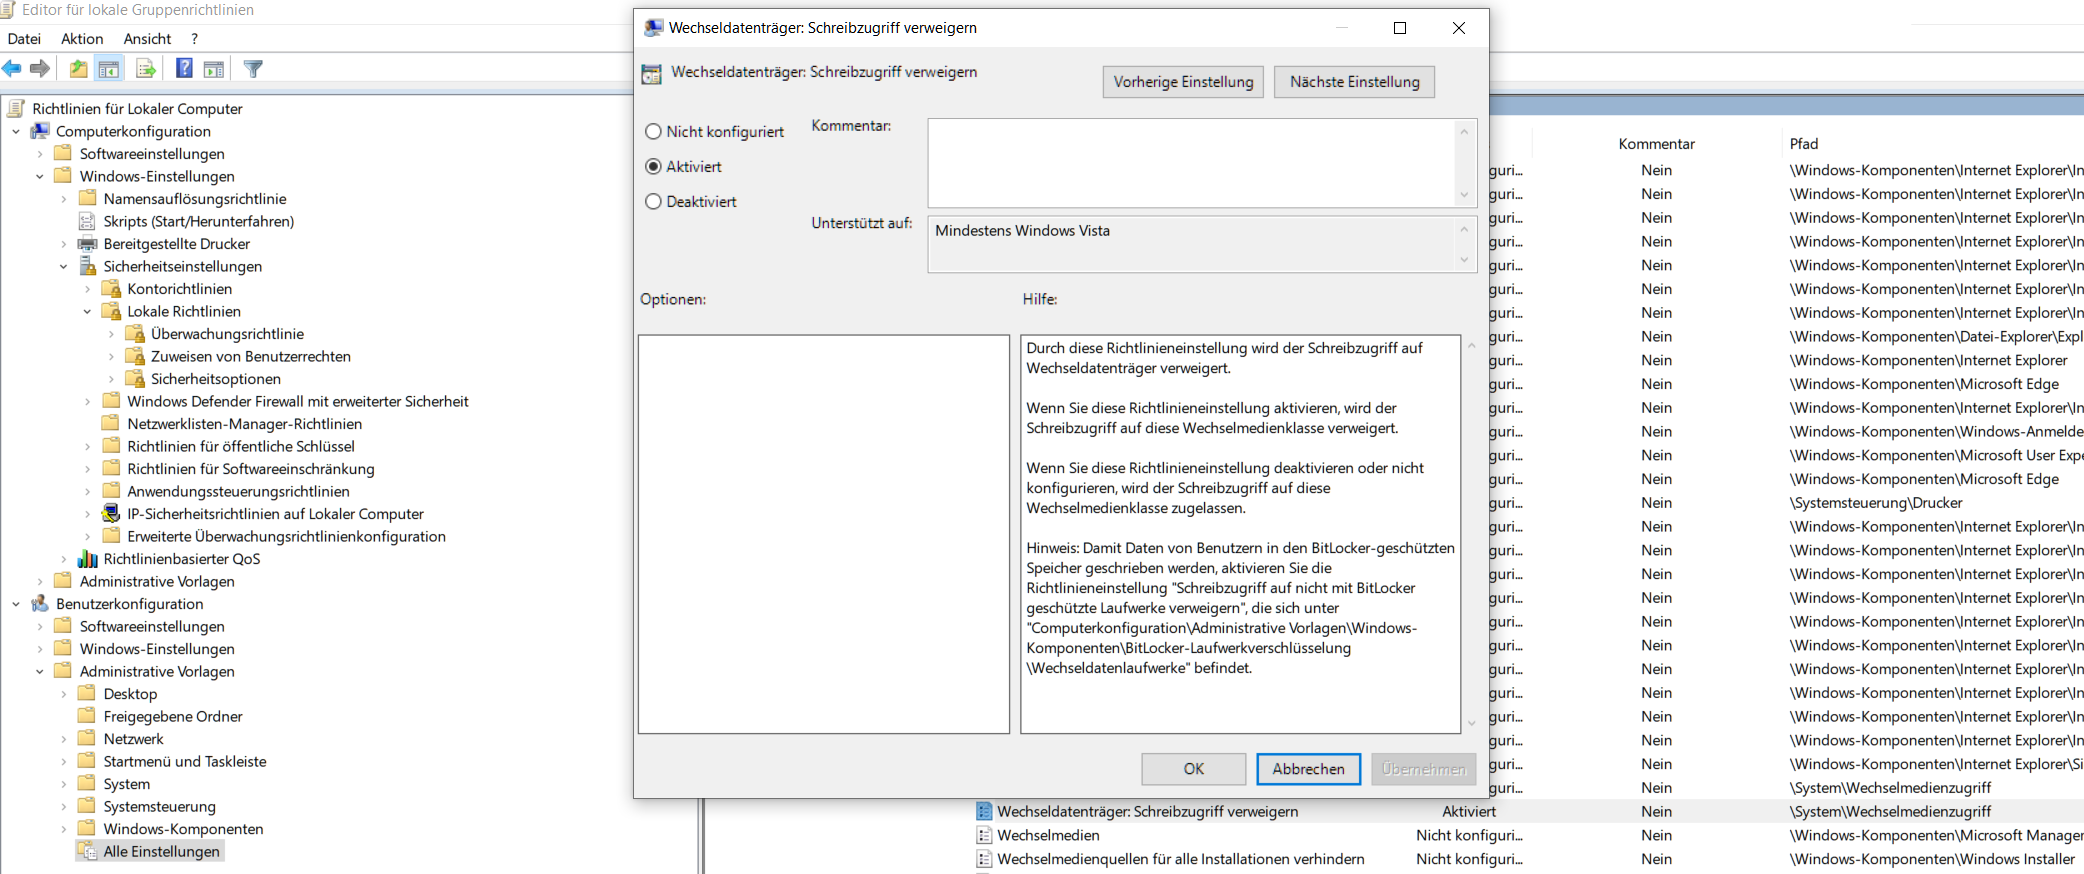Click the Richtlinienbasierter QoS chart icon
The width and height of the screenshot is (2084, 874).
click(87, 559)
